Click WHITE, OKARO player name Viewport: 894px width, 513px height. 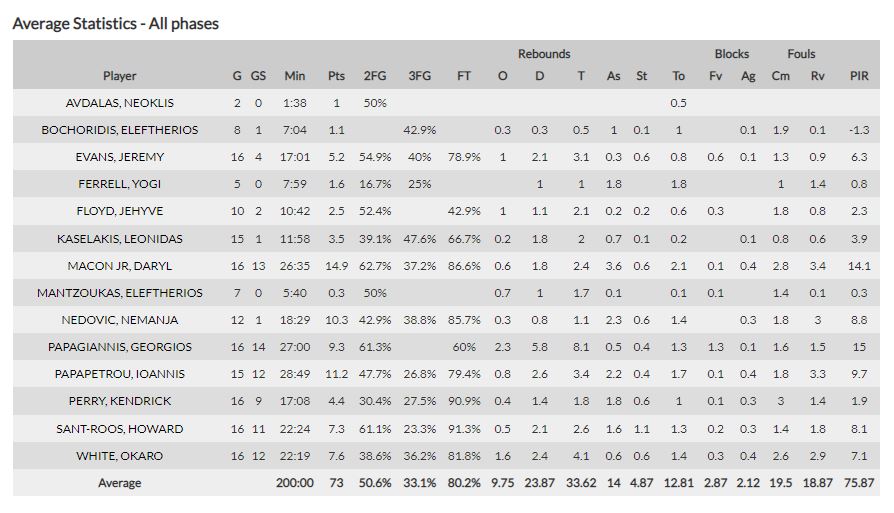tap(120, 456)
